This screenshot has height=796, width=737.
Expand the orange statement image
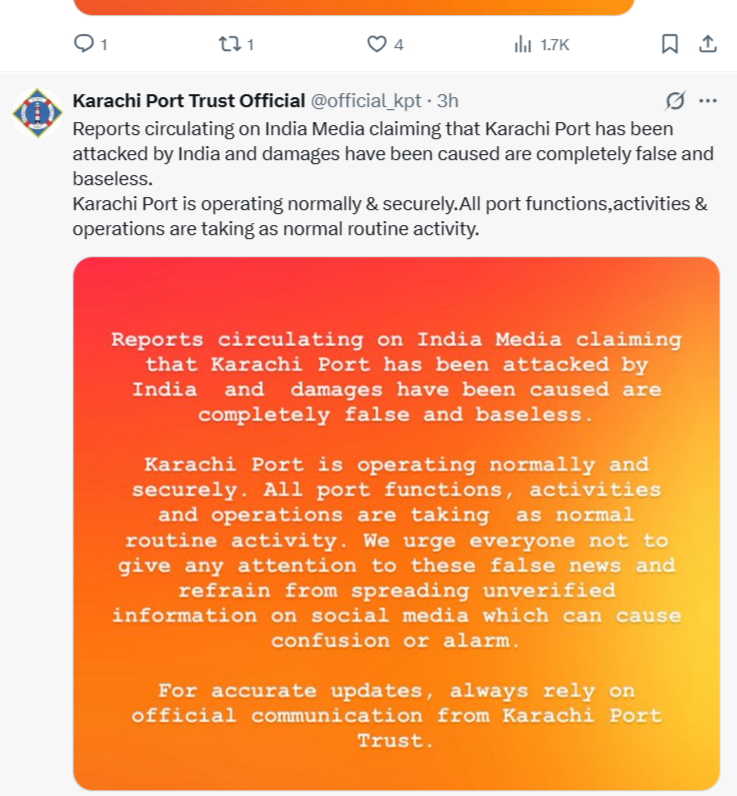click(396, 523)
